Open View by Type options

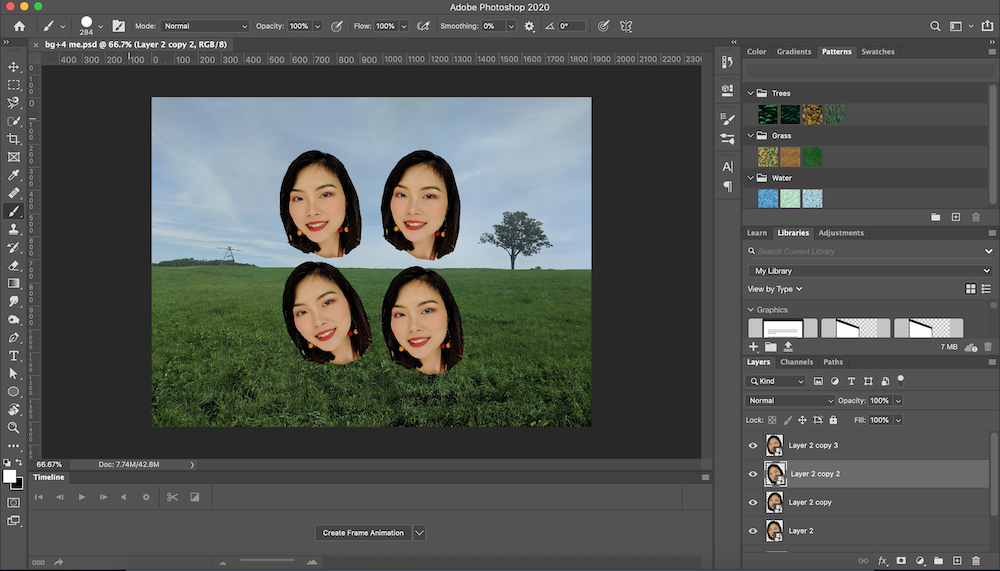pos(776,289)
